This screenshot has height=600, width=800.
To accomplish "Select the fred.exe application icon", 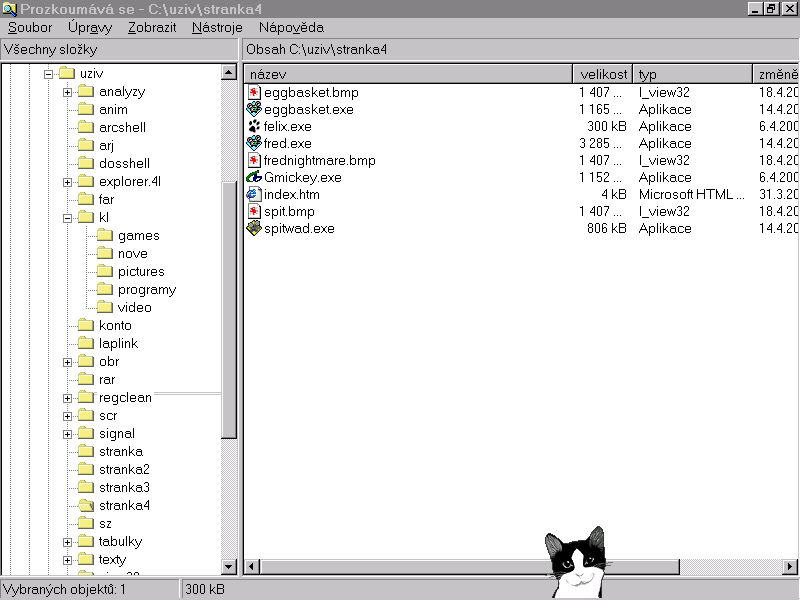I will [254, 144].
